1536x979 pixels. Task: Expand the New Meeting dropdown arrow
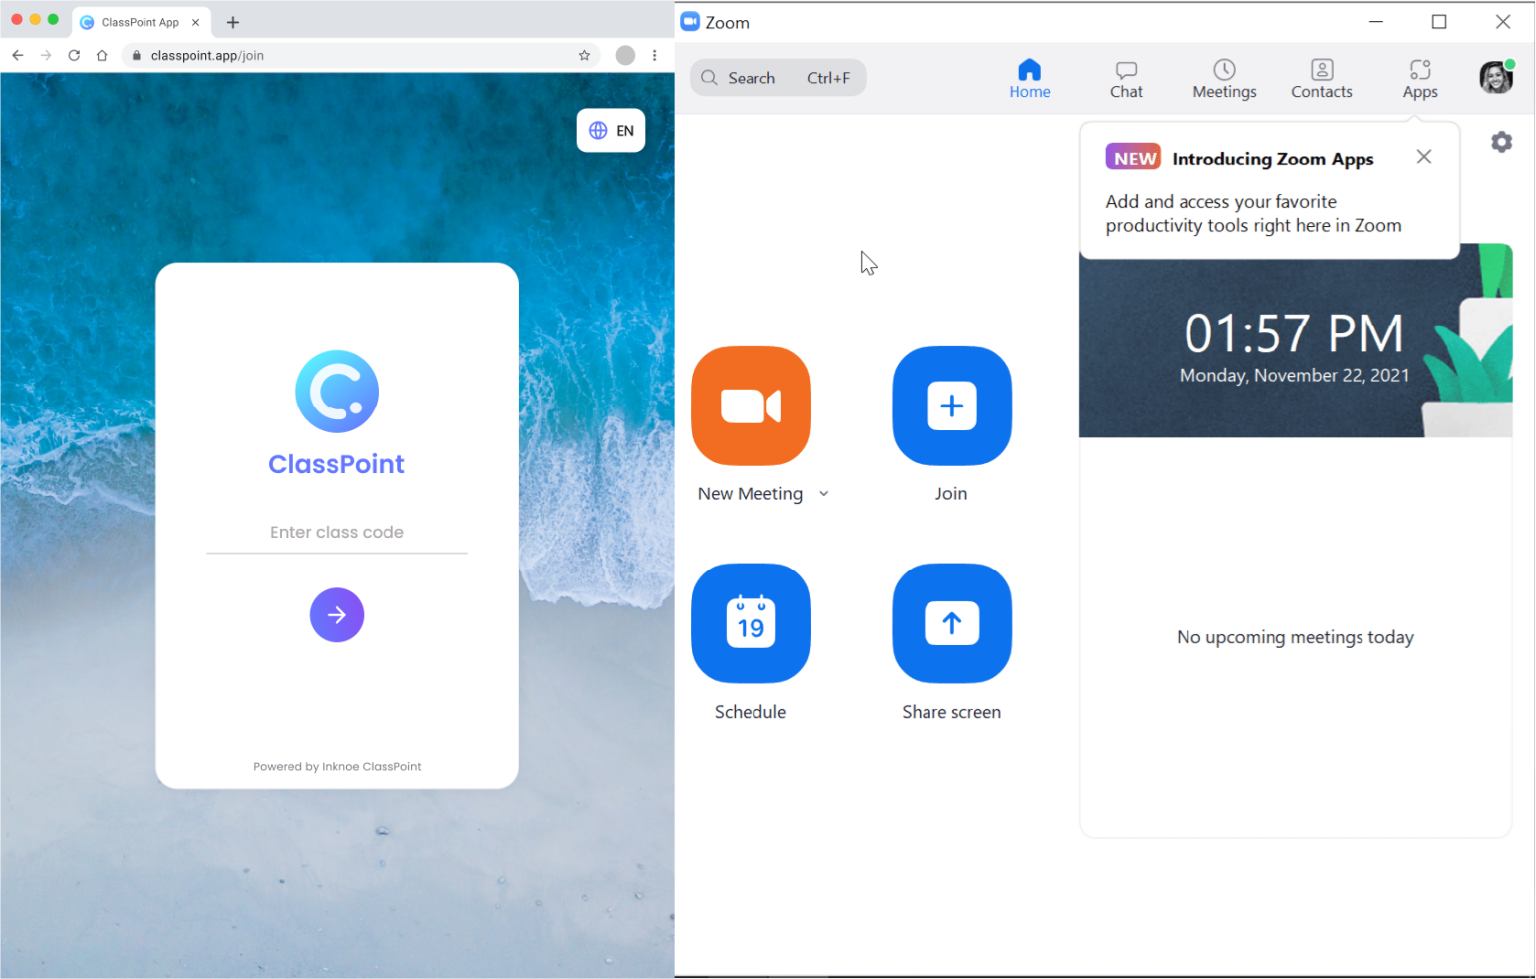click(823, 493)
